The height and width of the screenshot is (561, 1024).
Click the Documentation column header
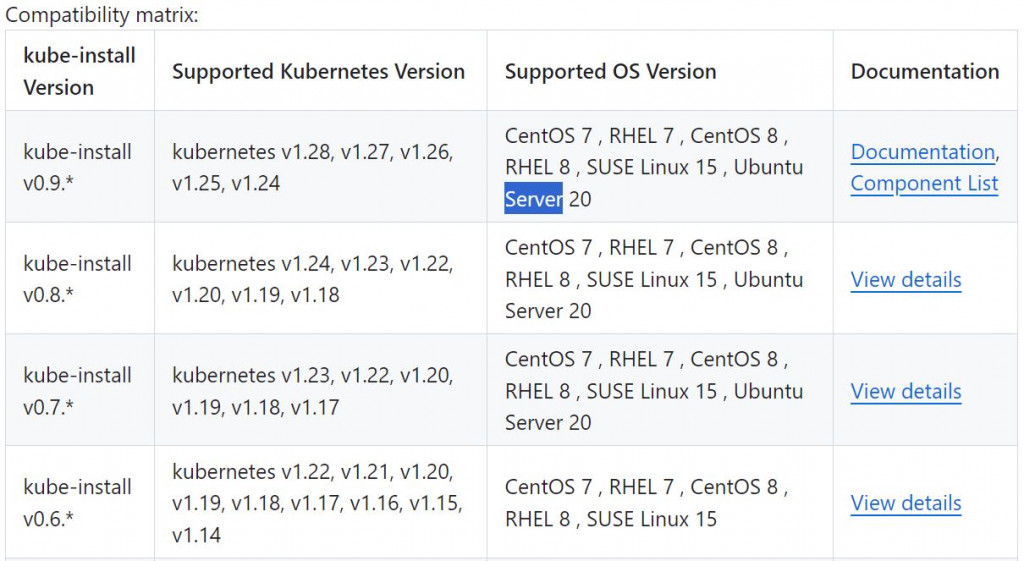click(924, 71)
